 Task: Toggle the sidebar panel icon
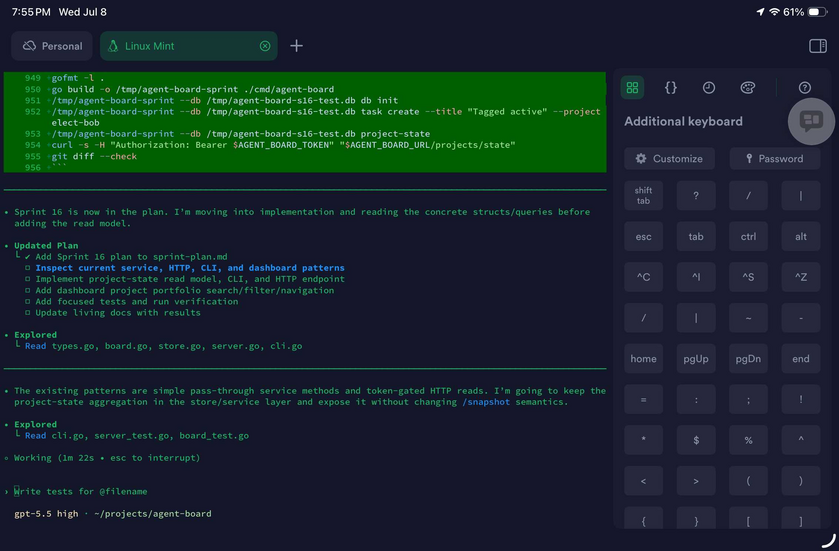tap(818, 46)
